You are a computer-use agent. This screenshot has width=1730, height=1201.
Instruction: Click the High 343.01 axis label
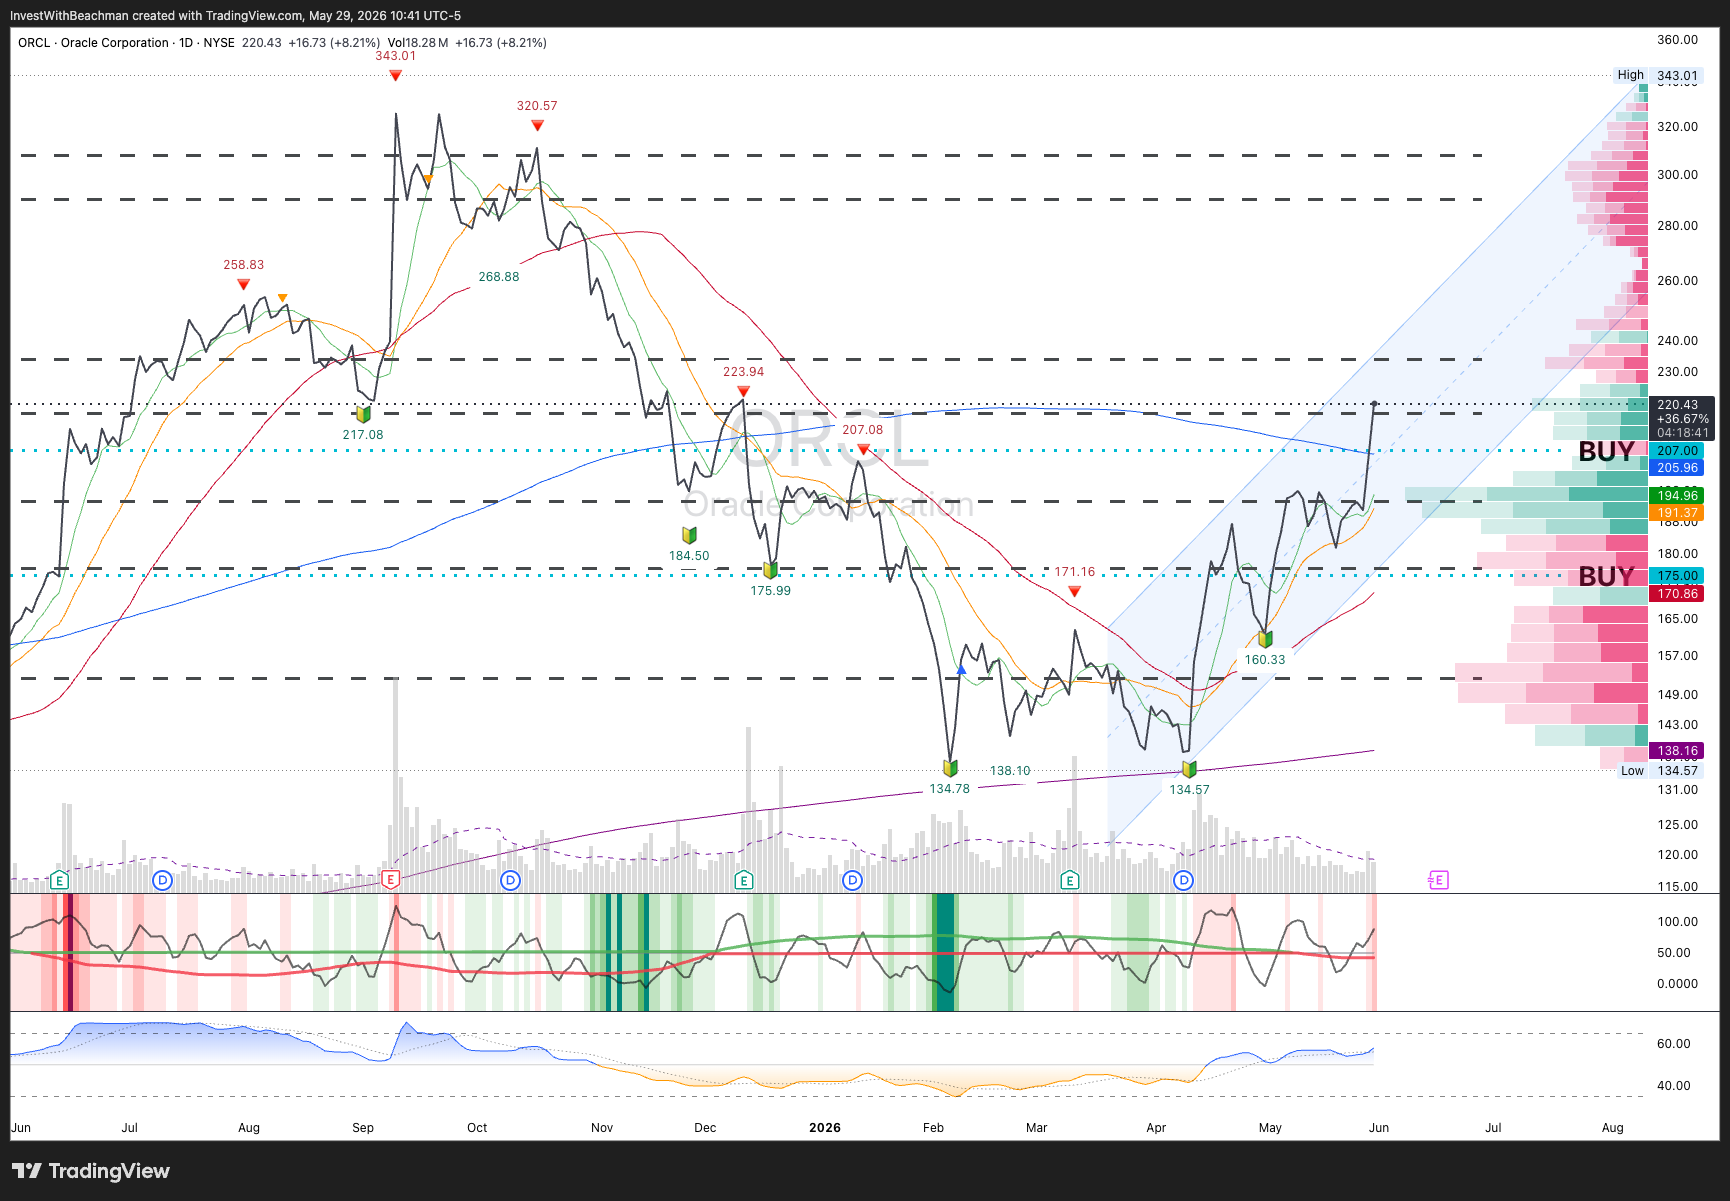click(1657, 75)
